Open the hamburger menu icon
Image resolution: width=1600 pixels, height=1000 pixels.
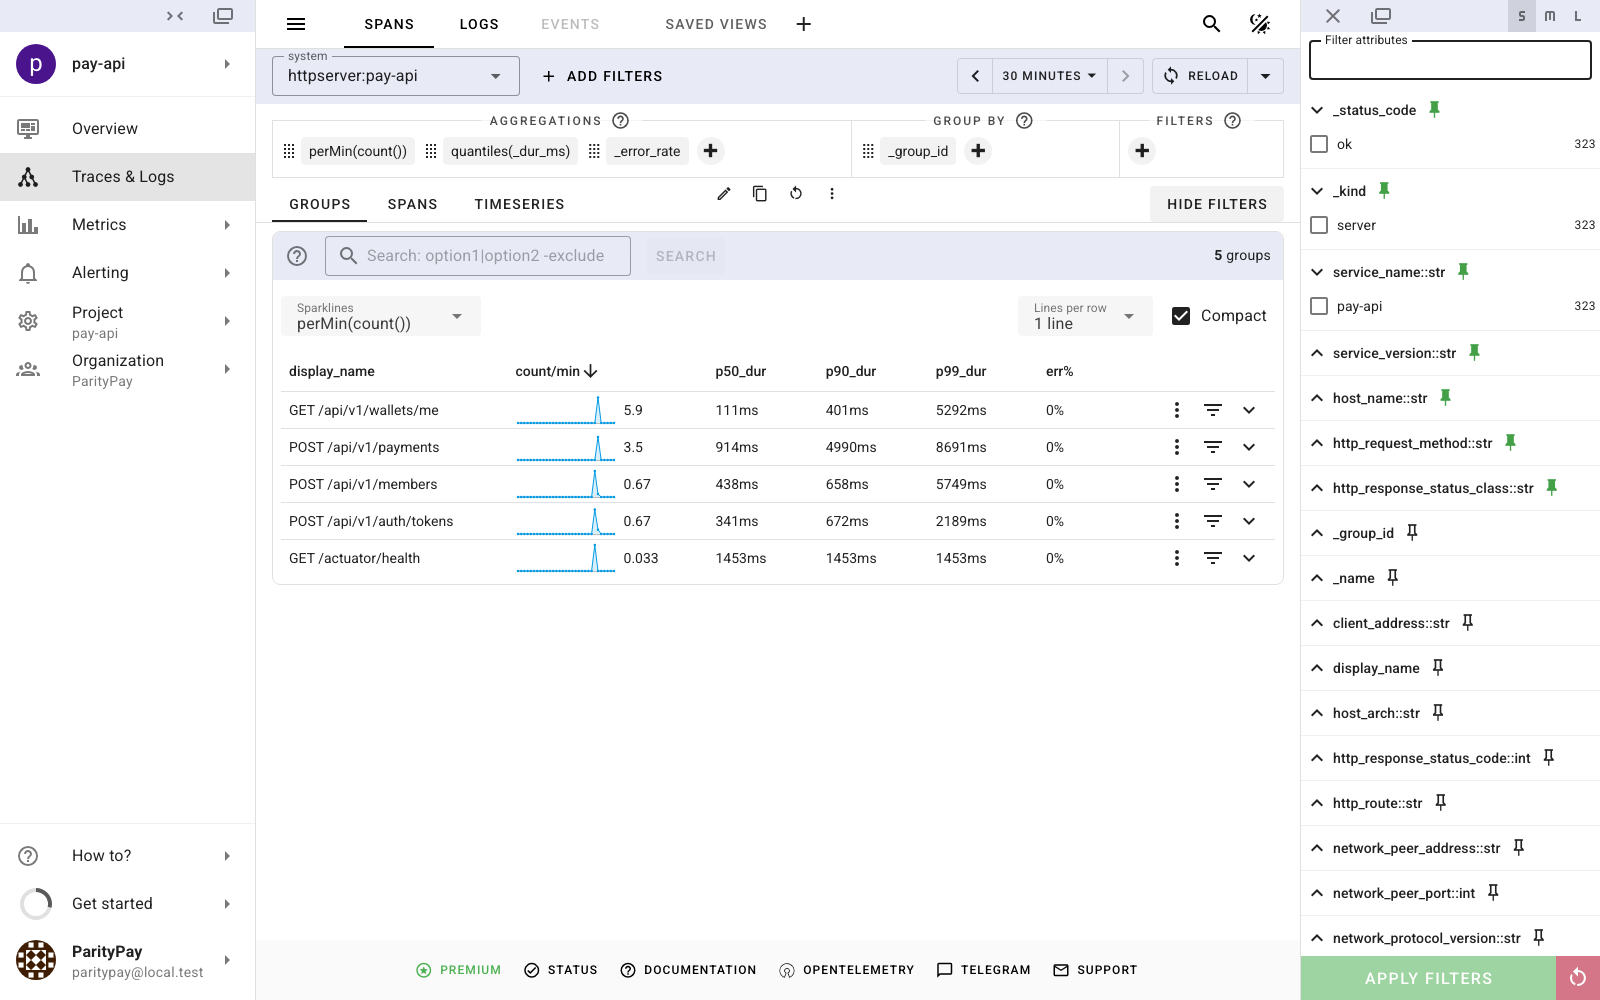296,24
